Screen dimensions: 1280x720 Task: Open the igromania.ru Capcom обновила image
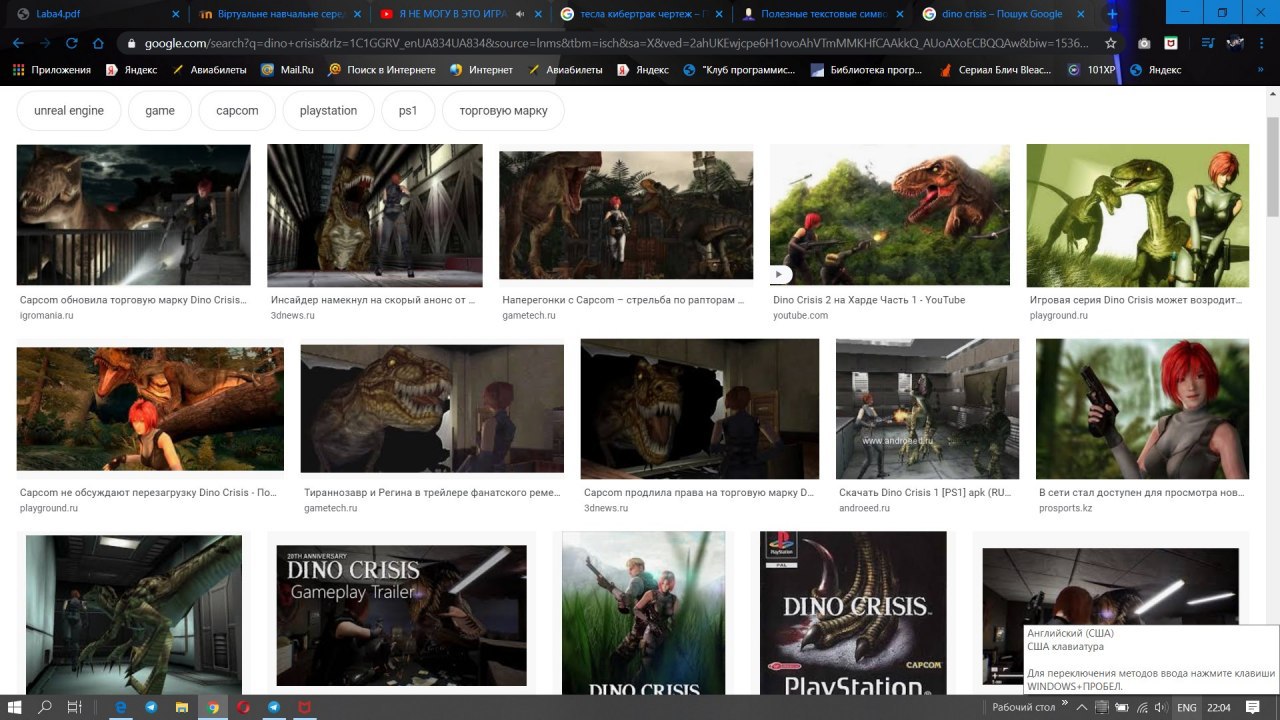pyautogui.click(x=134, y=215)
